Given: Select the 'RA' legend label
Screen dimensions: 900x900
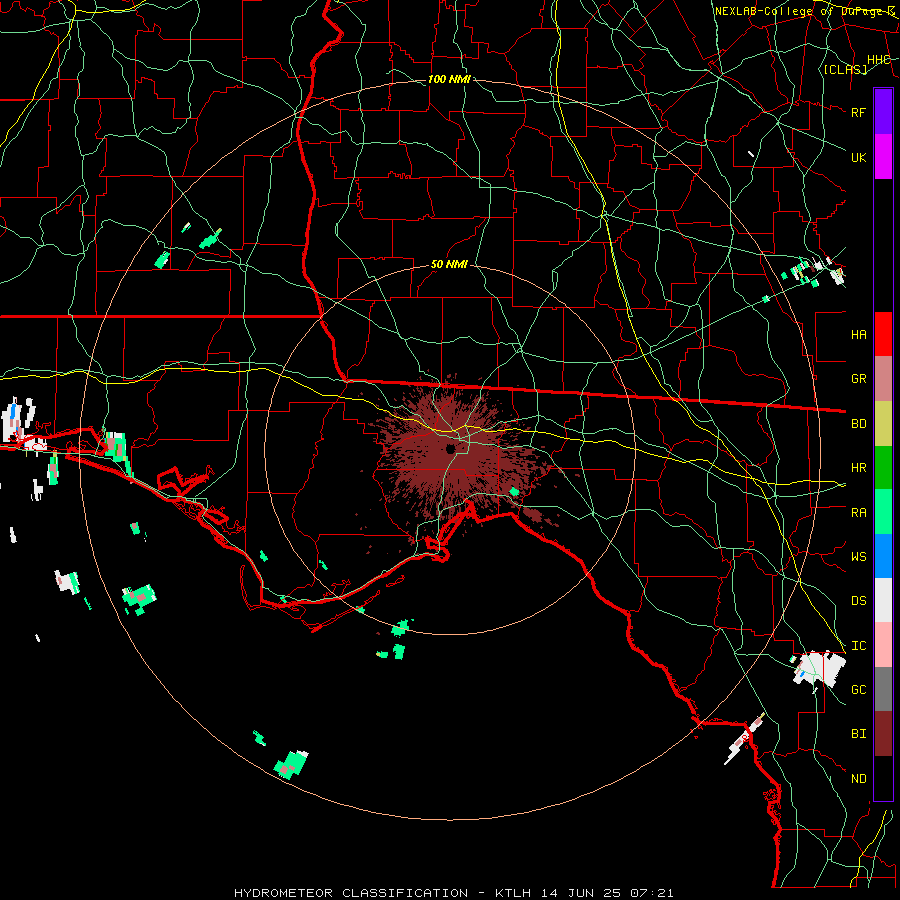Looking at the screenshot, I should click(858, 513).
